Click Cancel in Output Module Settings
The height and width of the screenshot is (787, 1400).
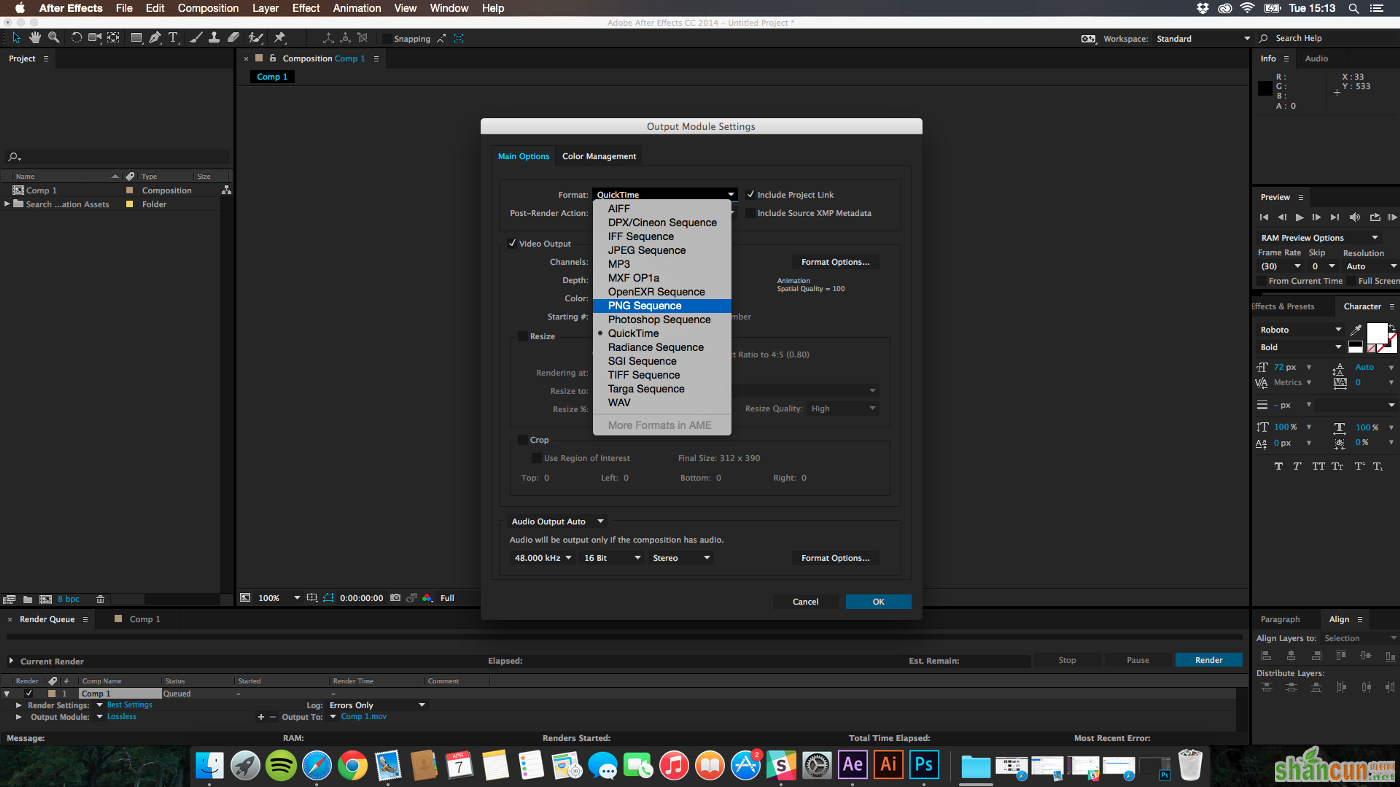pos(805,602)
